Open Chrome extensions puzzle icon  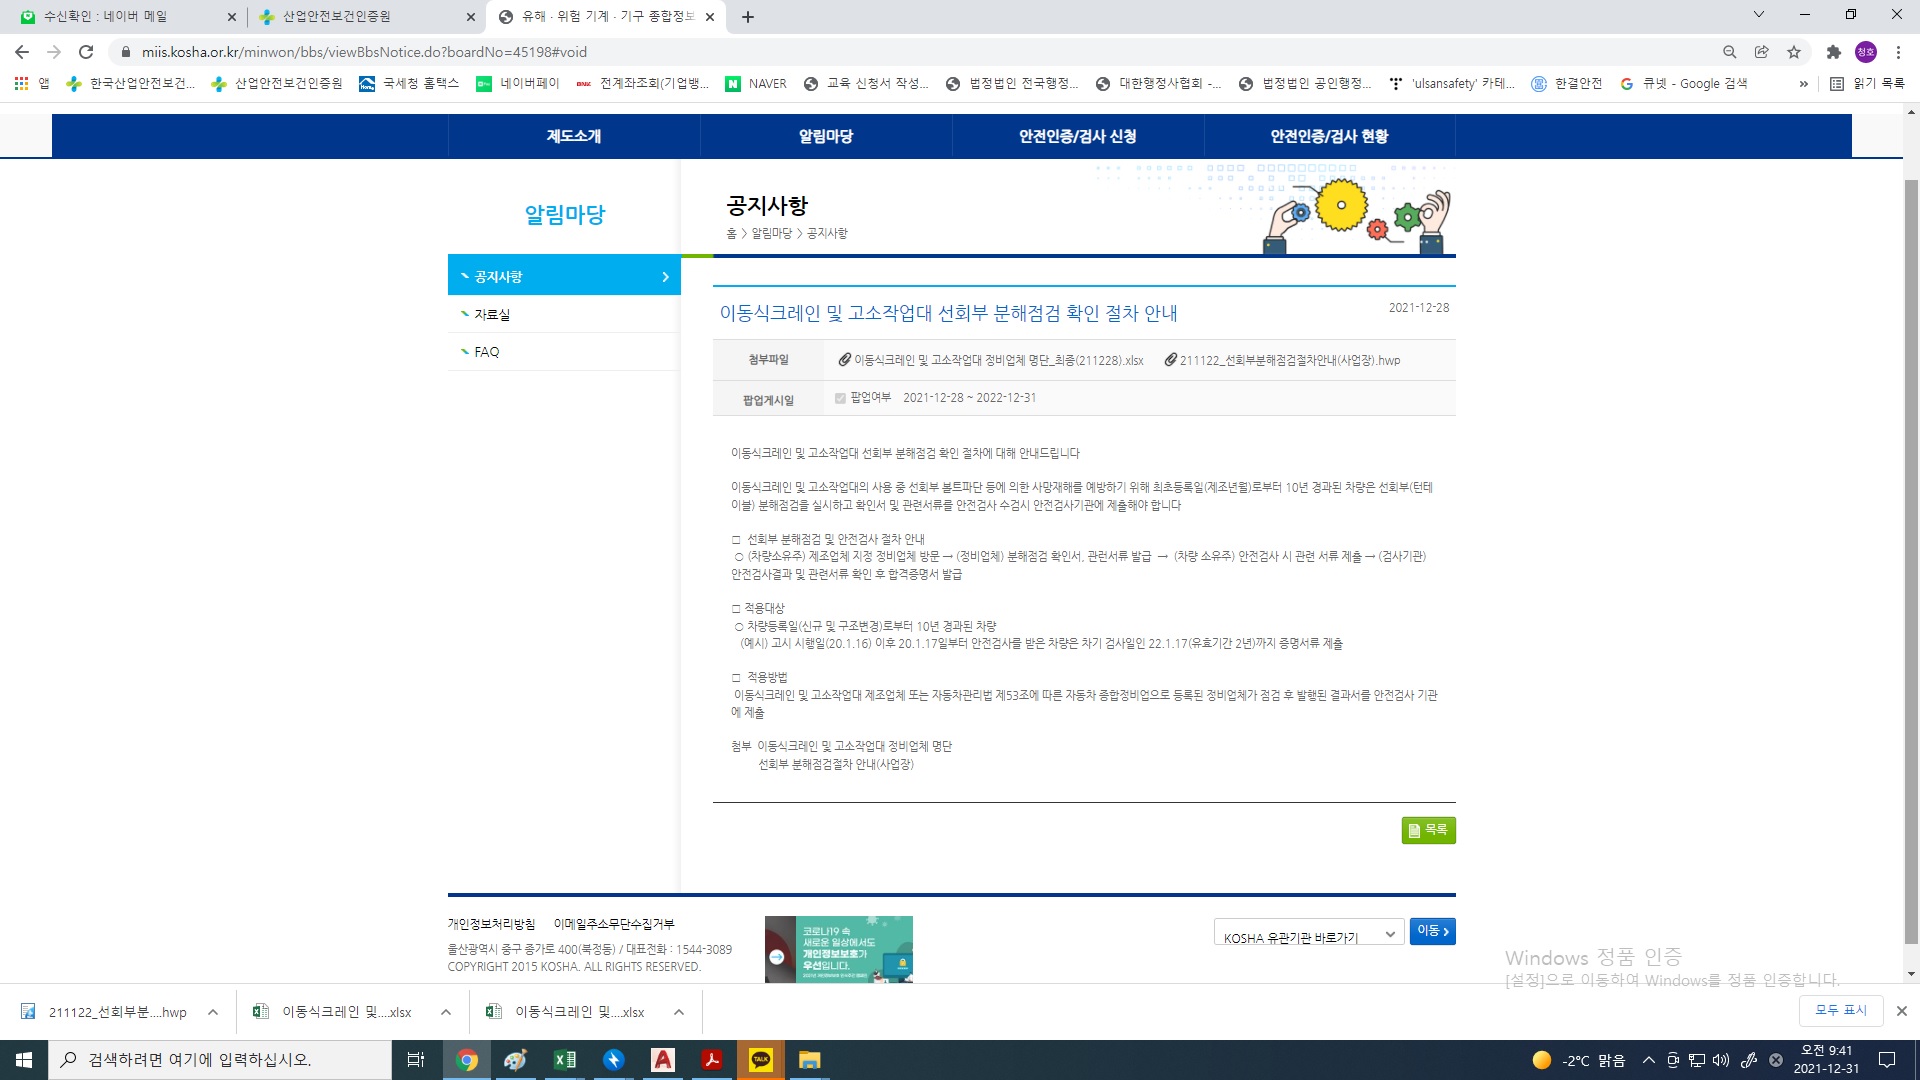(1833, 52)
